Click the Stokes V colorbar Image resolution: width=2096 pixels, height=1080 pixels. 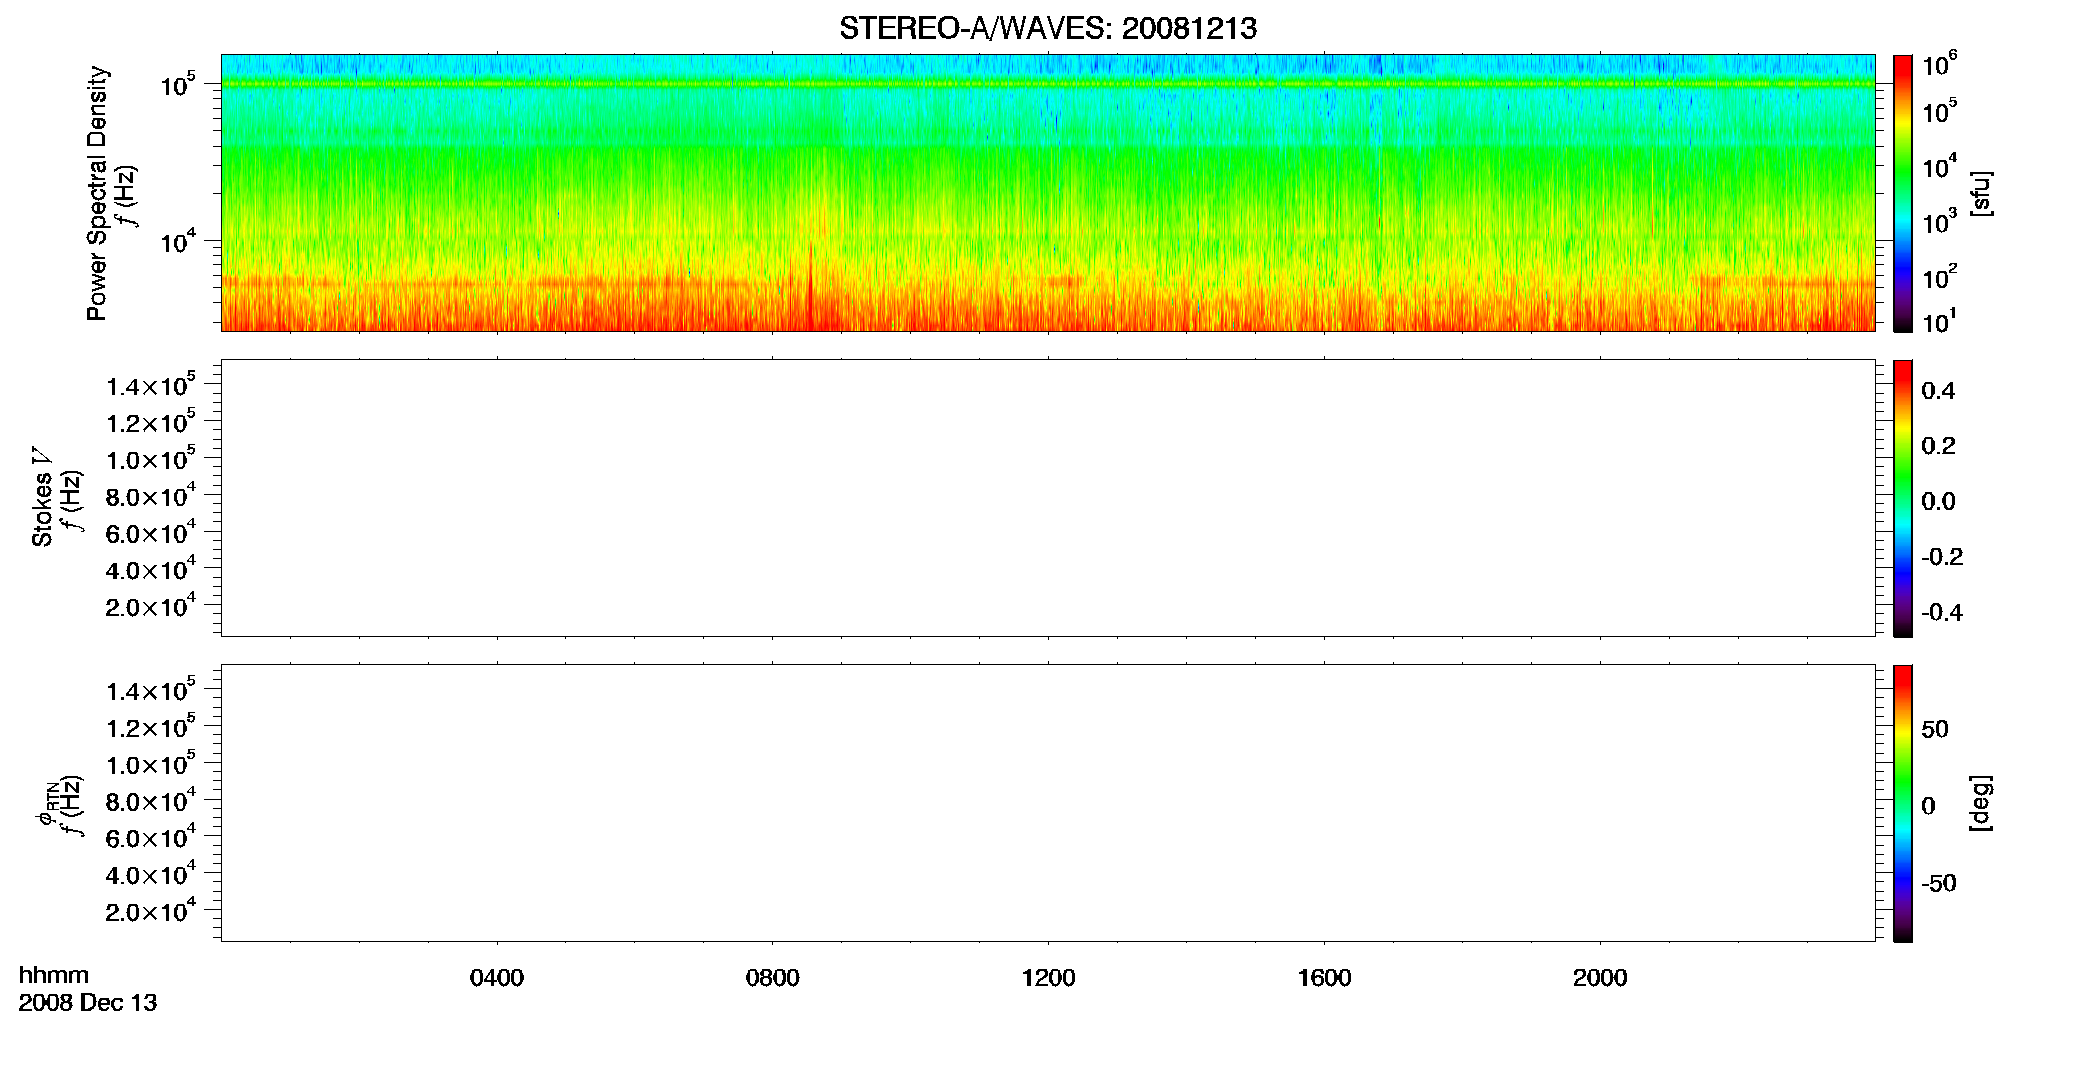pyautogui.click(x=1903, y=498)
